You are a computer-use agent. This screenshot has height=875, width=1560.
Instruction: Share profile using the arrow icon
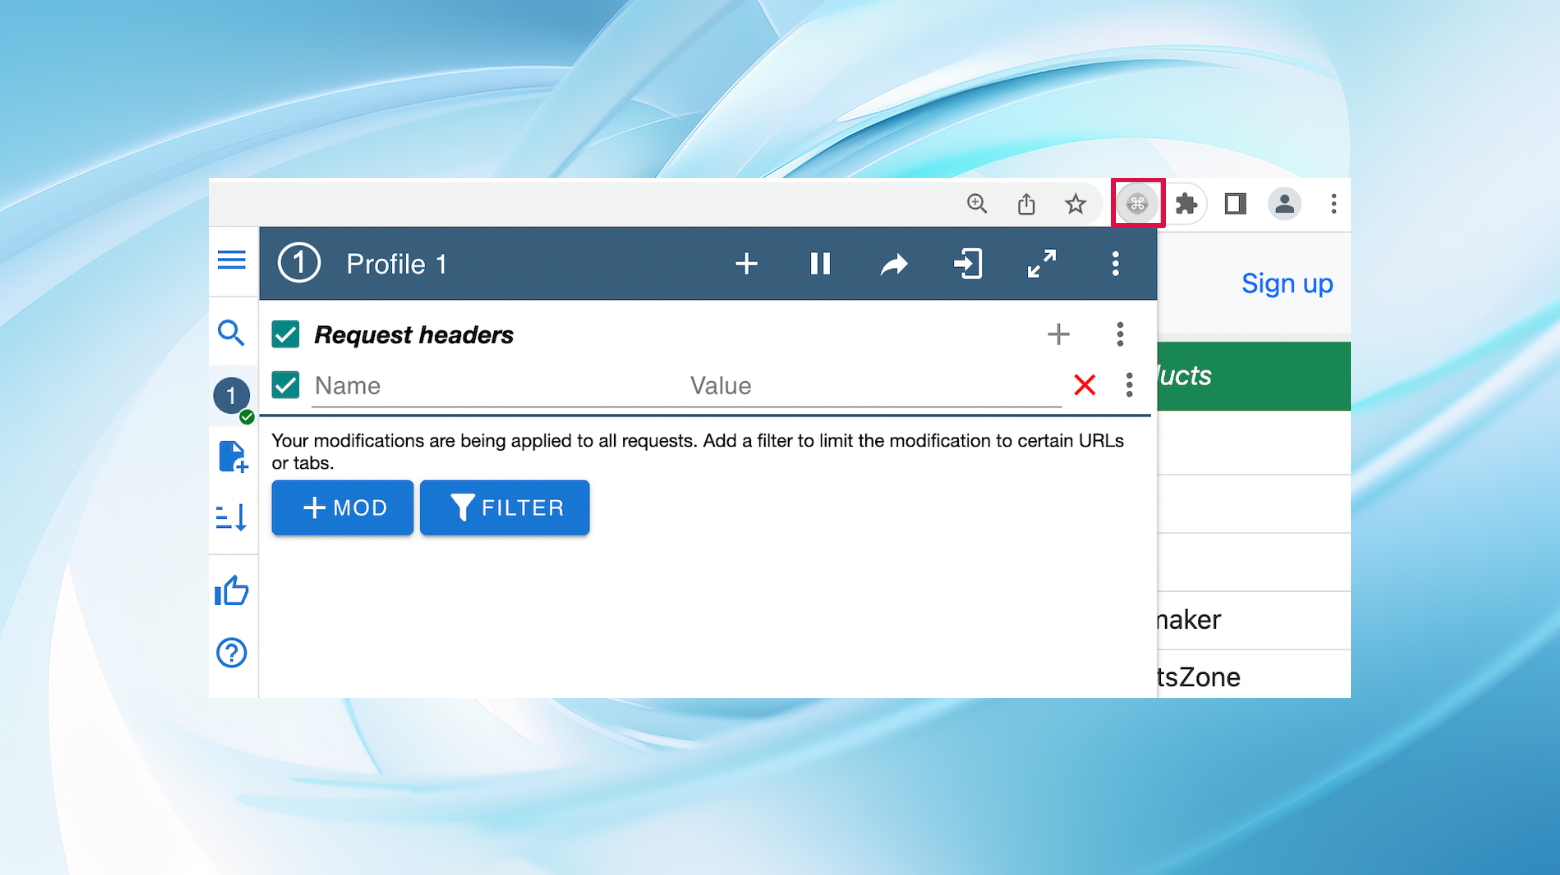coord(894,264)
